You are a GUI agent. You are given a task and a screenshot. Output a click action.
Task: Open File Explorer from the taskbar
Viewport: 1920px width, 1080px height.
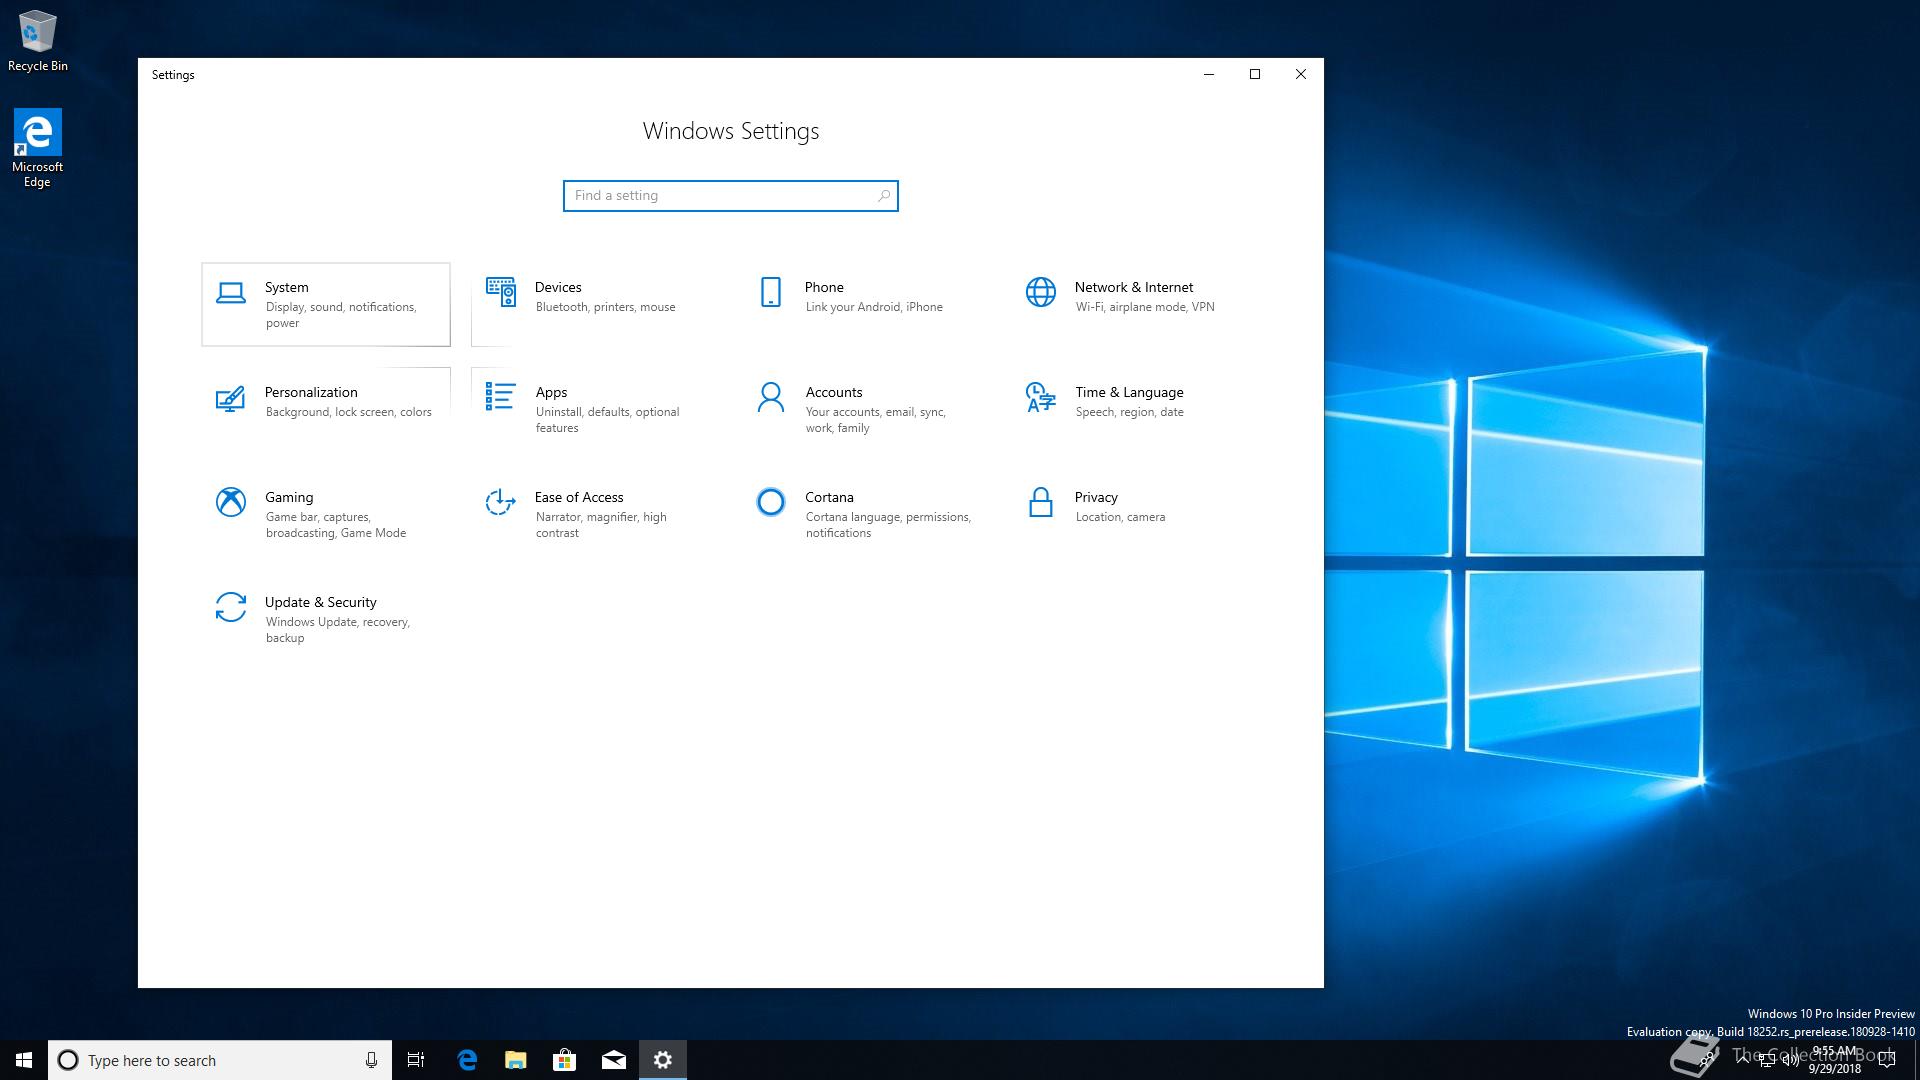click(515, 1060)
